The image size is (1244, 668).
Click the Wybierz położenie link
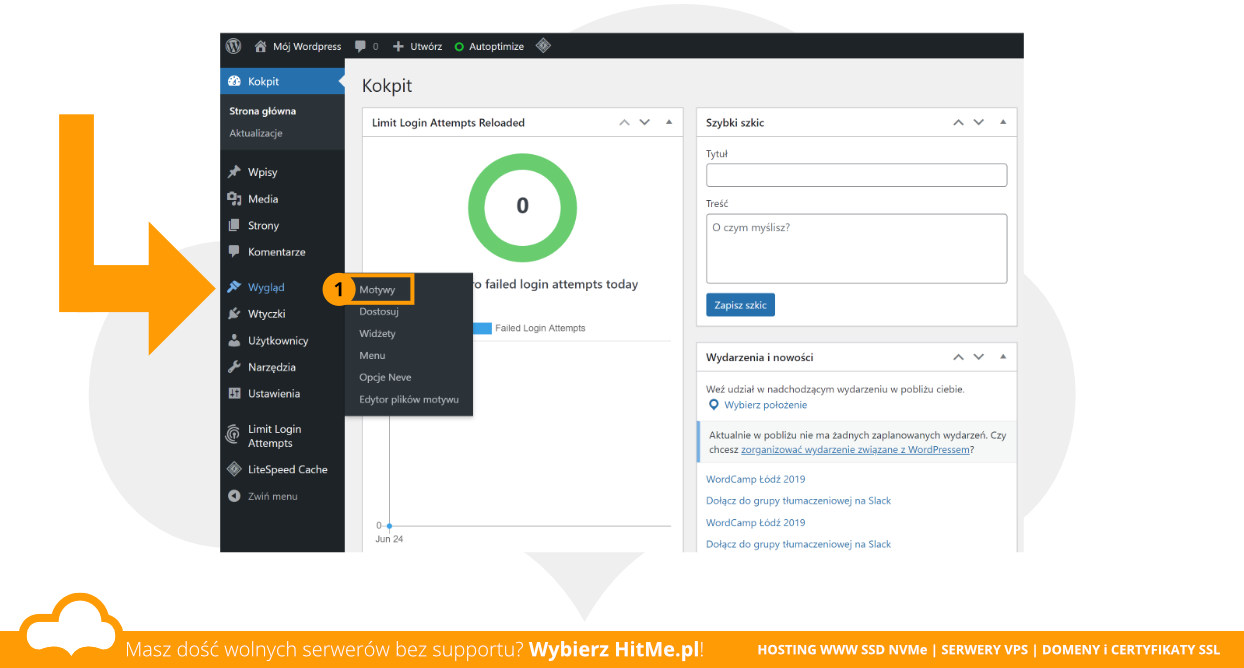[x=765, y=405]
